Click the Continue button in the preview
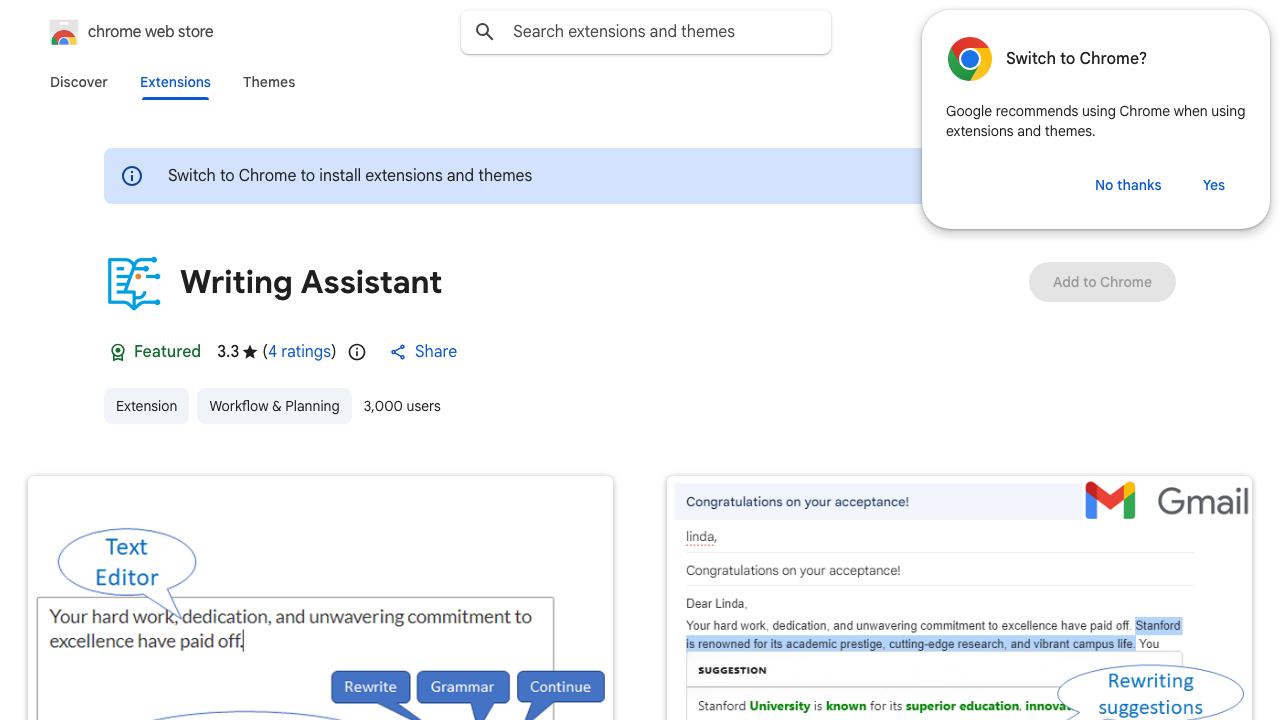Viewport: 1280px width, 720px height. click(x=560, y=687)
